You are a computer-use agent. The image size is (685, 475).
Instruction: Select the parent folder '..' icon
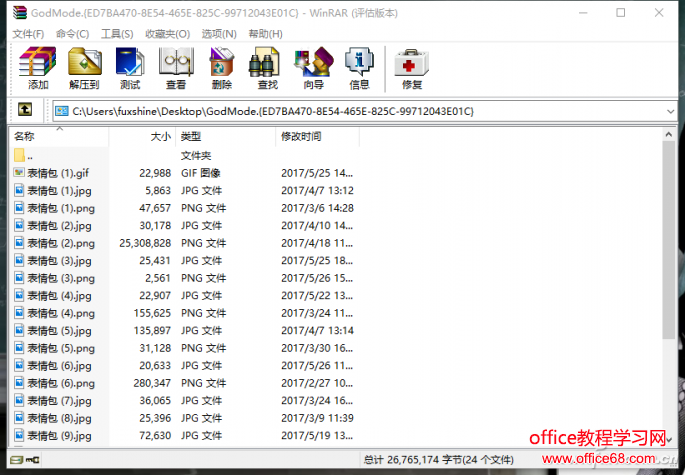pyautogui.click(x=19, y=155)
